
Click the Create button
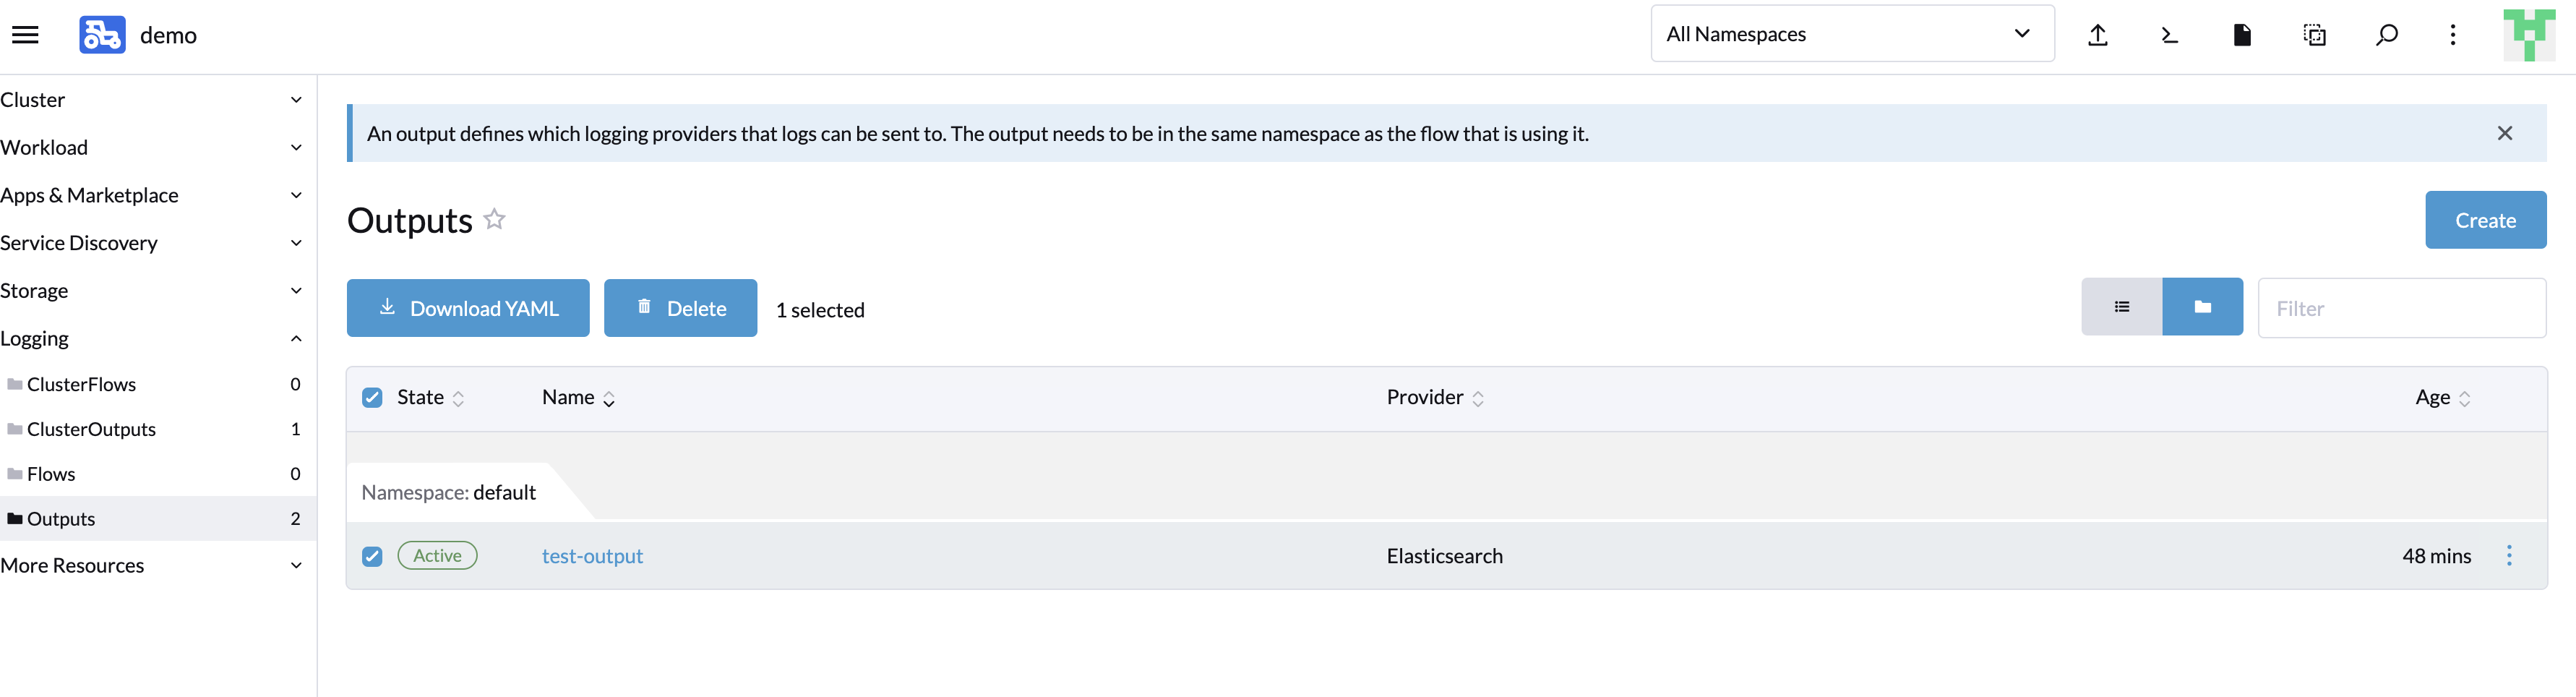click(2486, 220)
